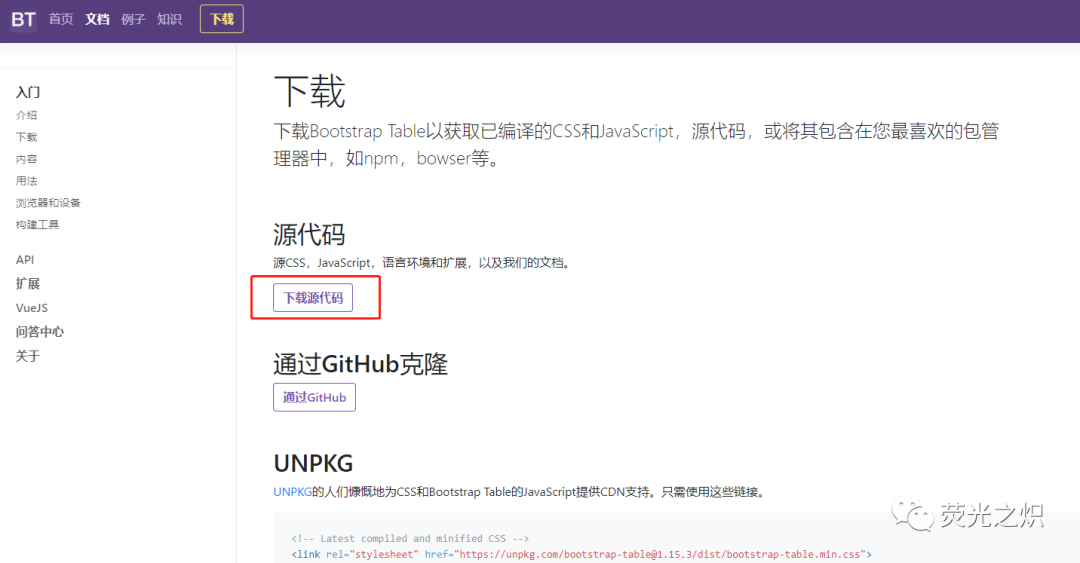The width and height of the screenshot is (1080, 563).
Task: Open 浏览器和设备 sidebar link
Action: click(48, 203)
